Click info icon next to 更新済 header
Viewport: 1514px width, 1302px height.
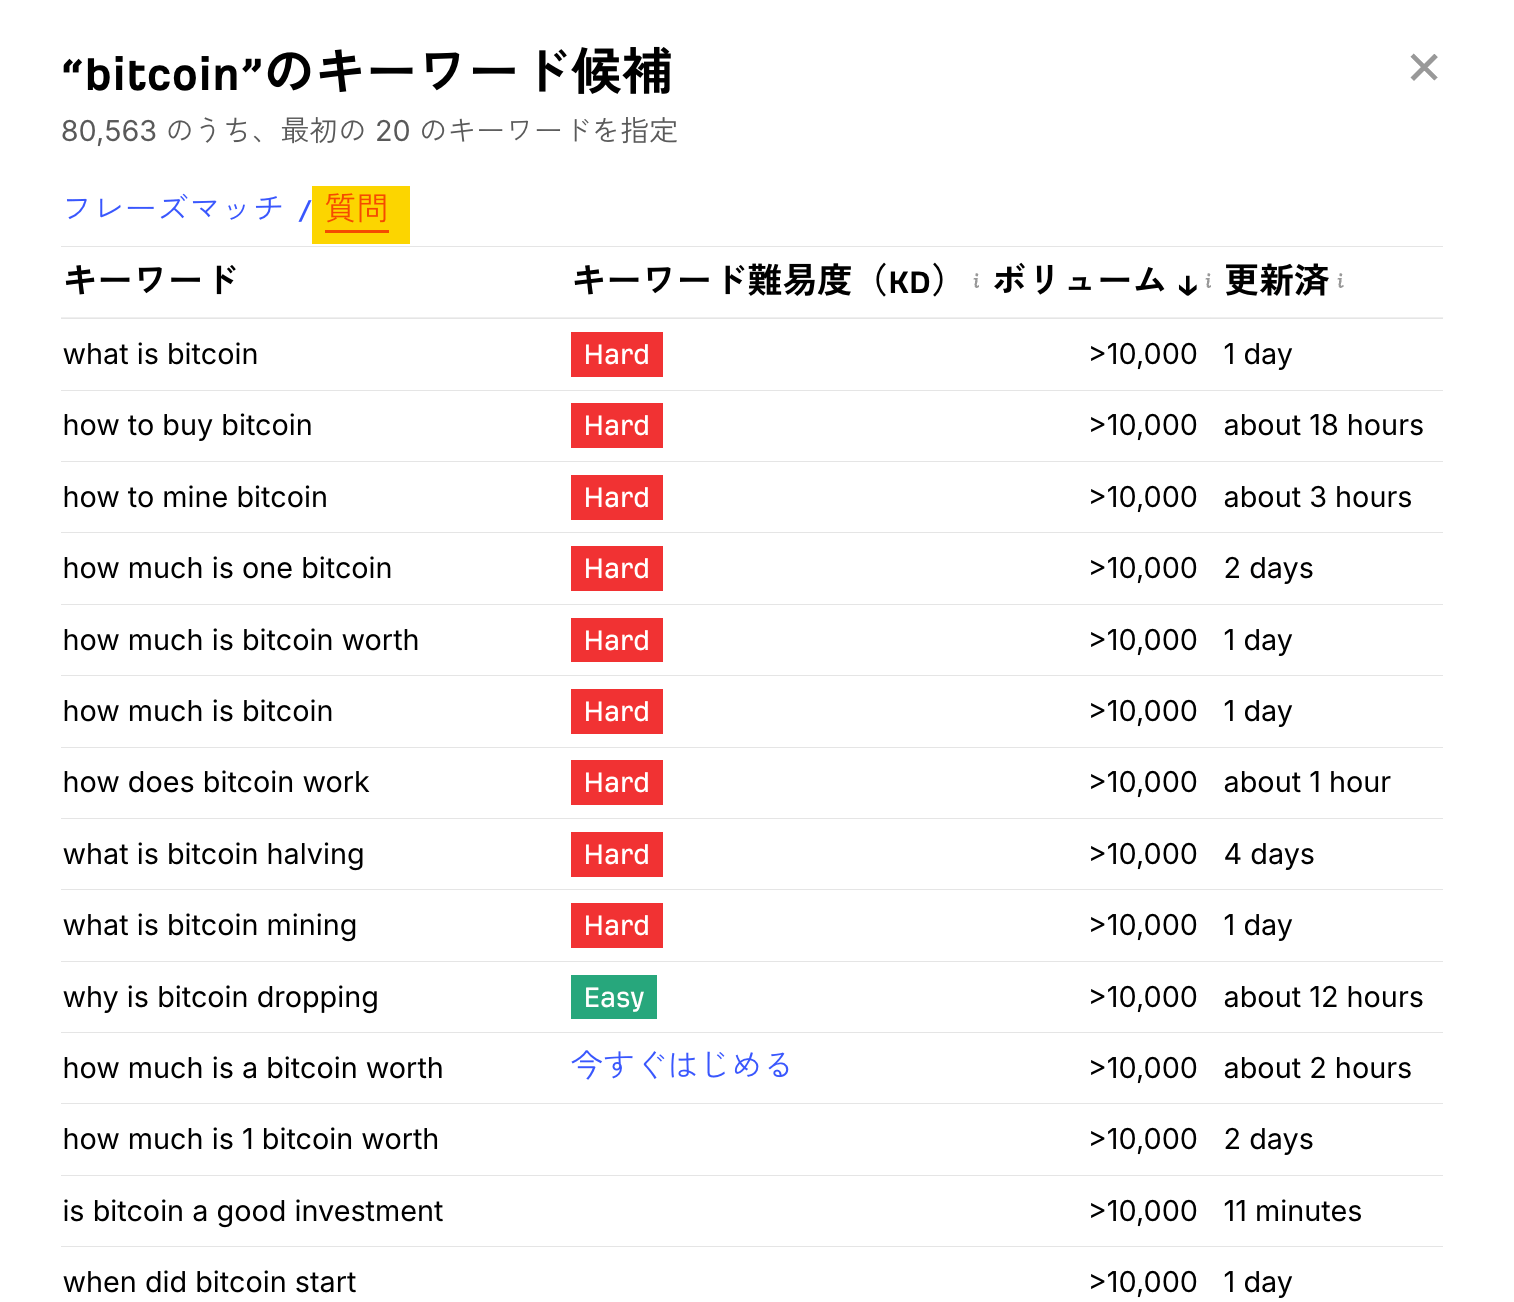(x=1340, y=282)
